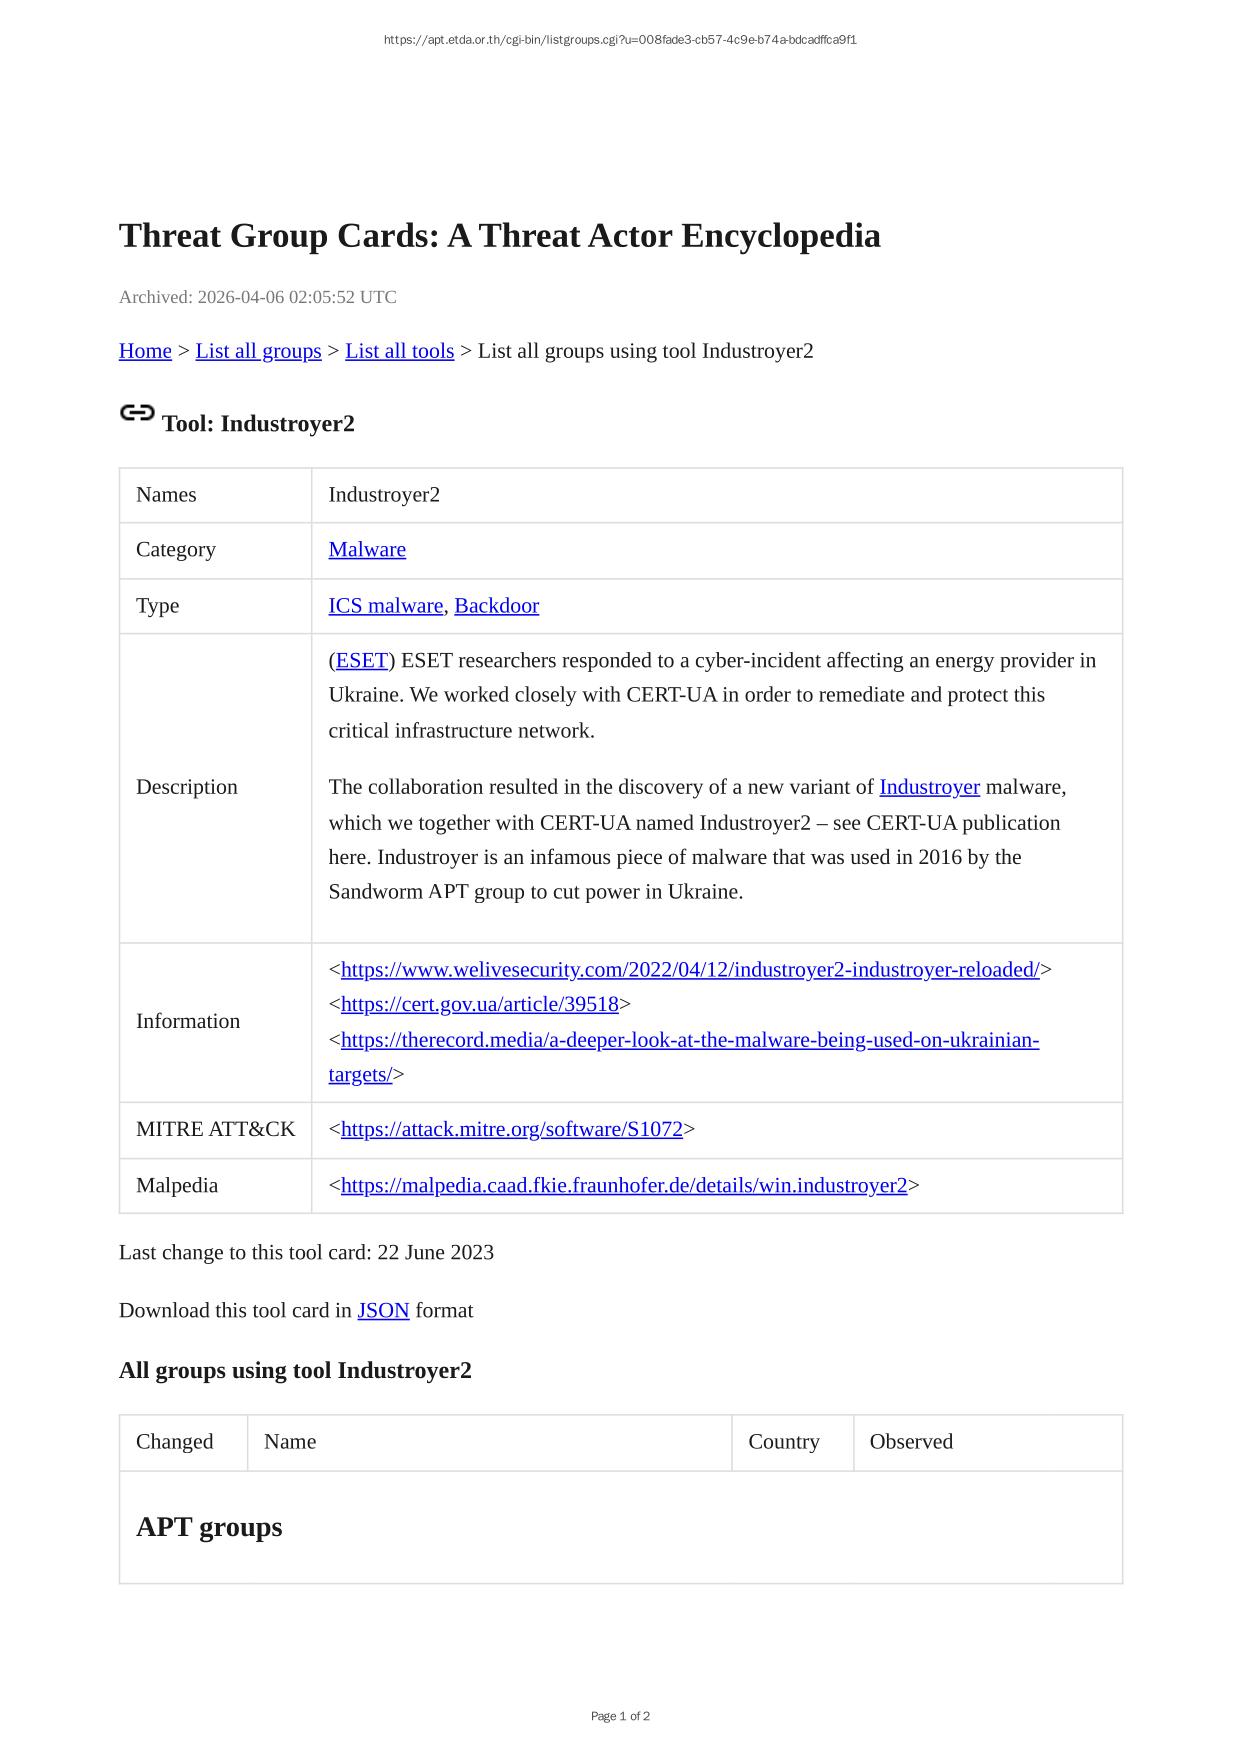Click the Backdoor type link

pos(496,606)
